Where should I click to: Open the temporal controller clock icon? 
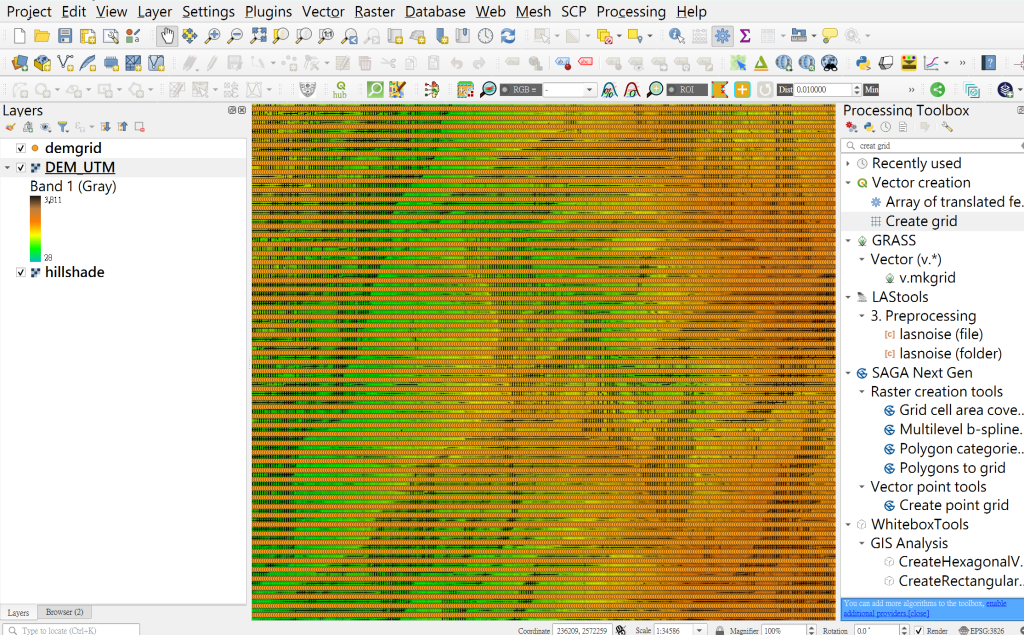tap(485, 36)
